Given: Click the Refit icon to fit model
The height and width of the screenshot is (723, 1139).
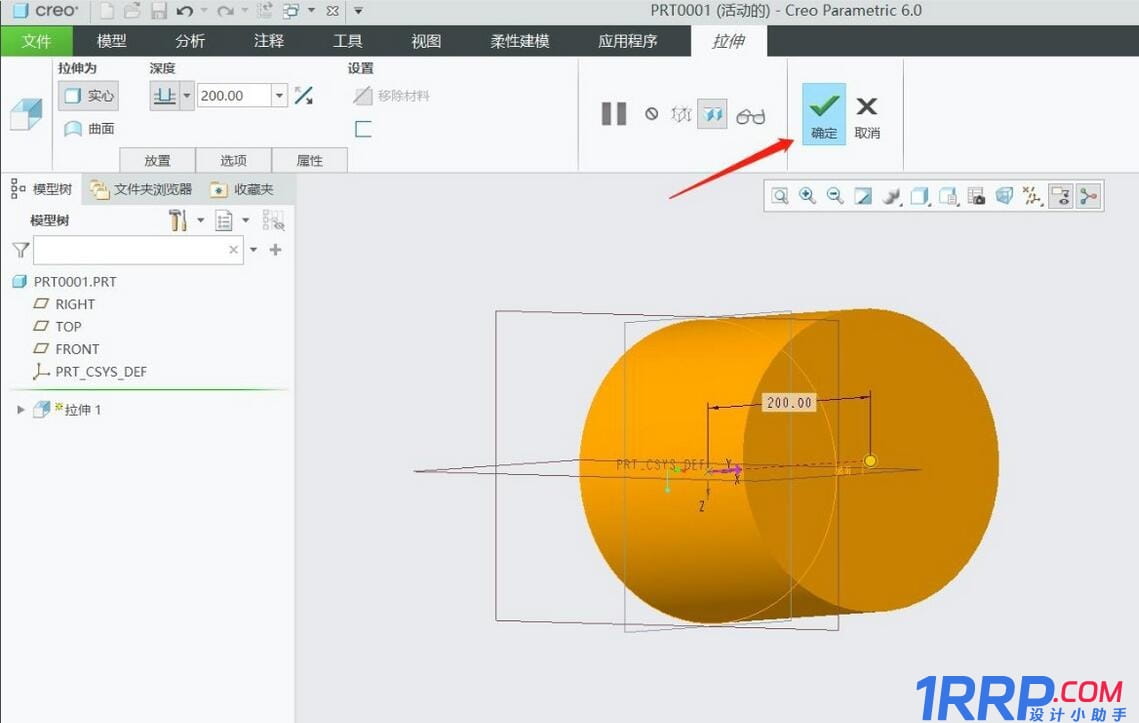Looking at the screenshot, I should coord(780,195).
